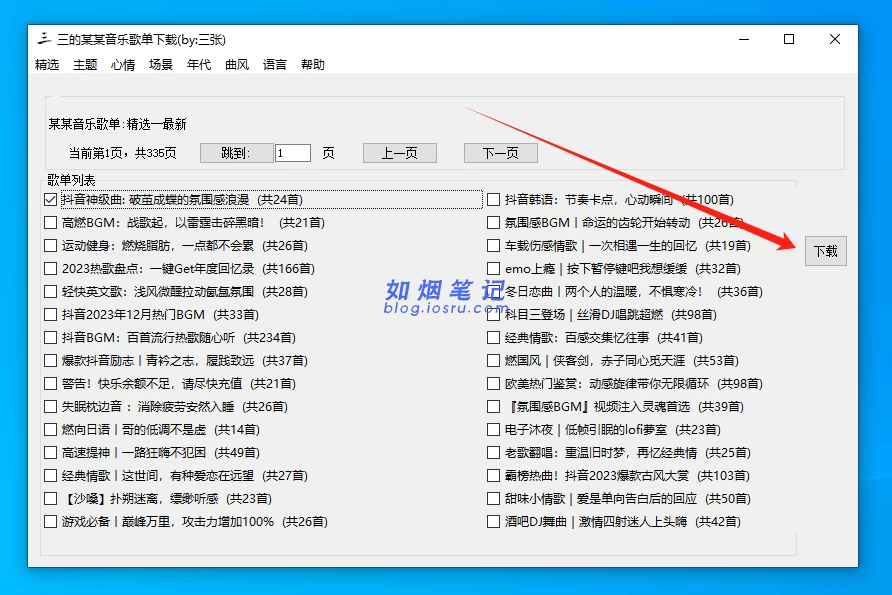Check 游戏必备 巅峰万里 playlist
Viewport: 892px width, 595px height.
click(51, 522)
